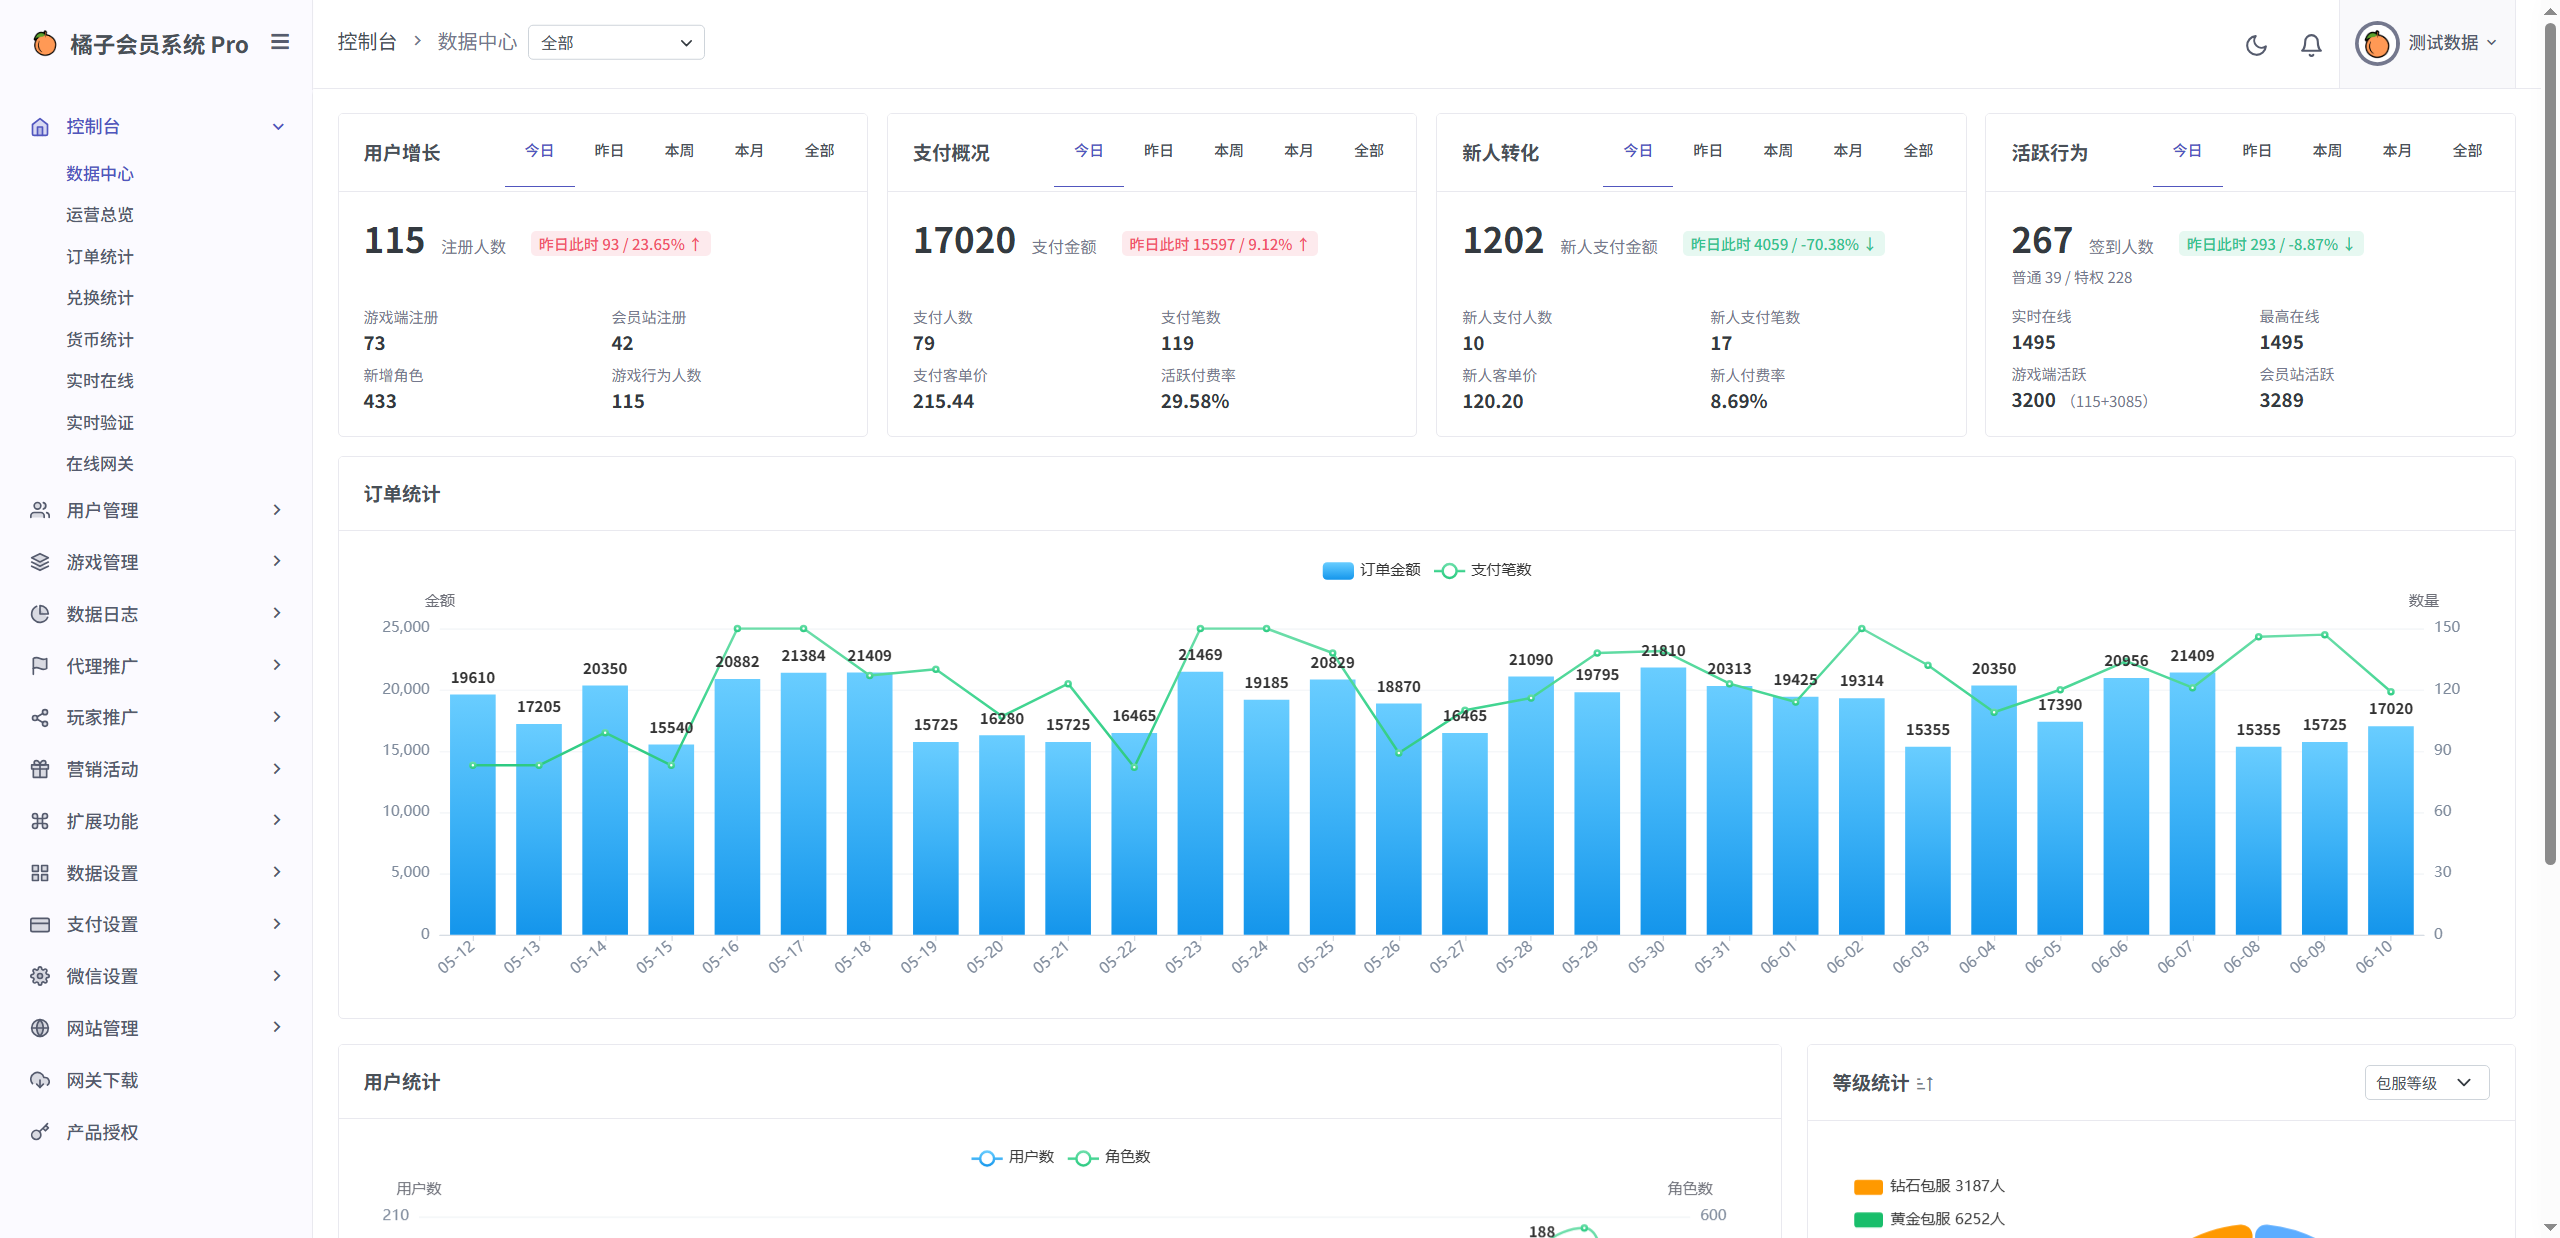The width and height of the screenshot is (2560, 1238).
Task: Click the share icon for 玩家推广
Action: coord(40,718)
